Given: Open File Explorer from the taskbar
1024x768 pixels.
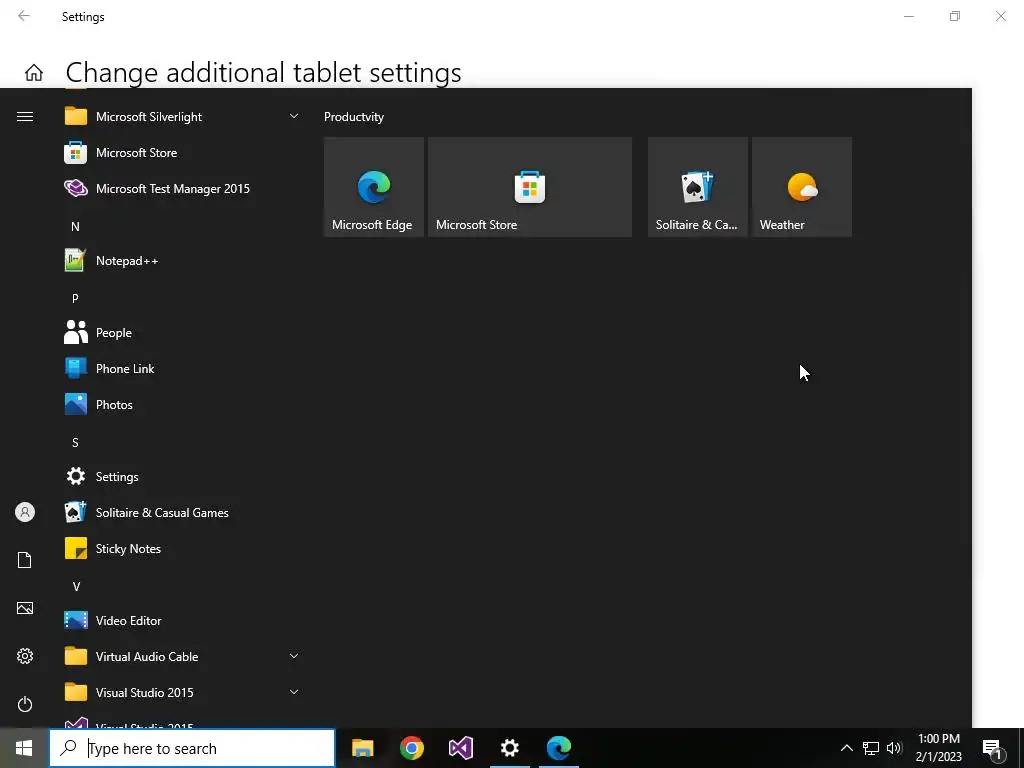Looking at the screenshot, I should 362,748.
